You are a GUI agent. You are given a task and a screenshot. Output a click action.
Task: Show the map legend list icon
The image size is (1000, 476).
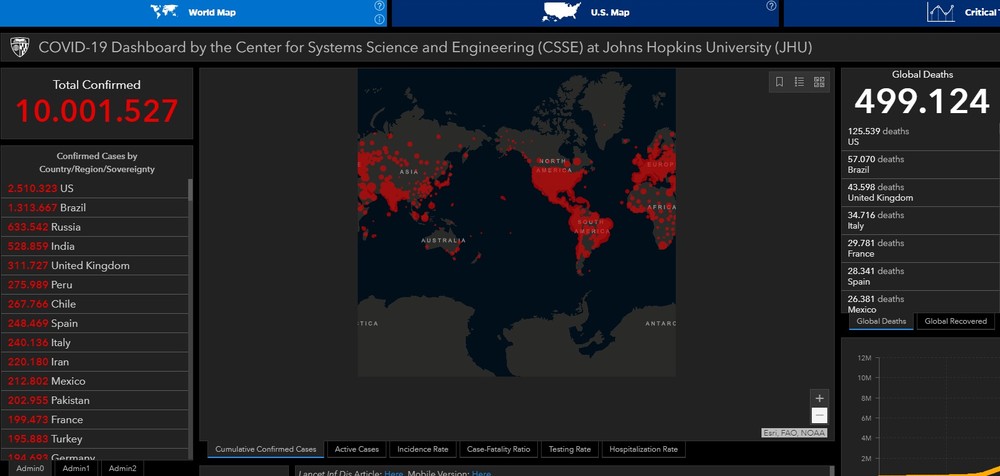coord(800,82)
